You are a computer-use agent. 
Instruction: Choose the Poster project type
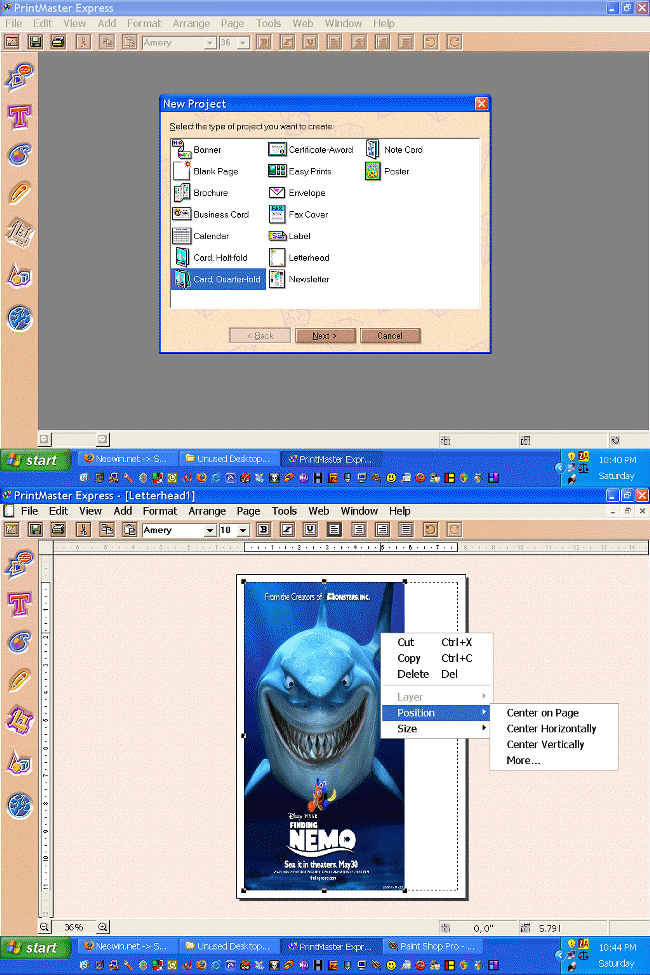(x=388, y=172)
